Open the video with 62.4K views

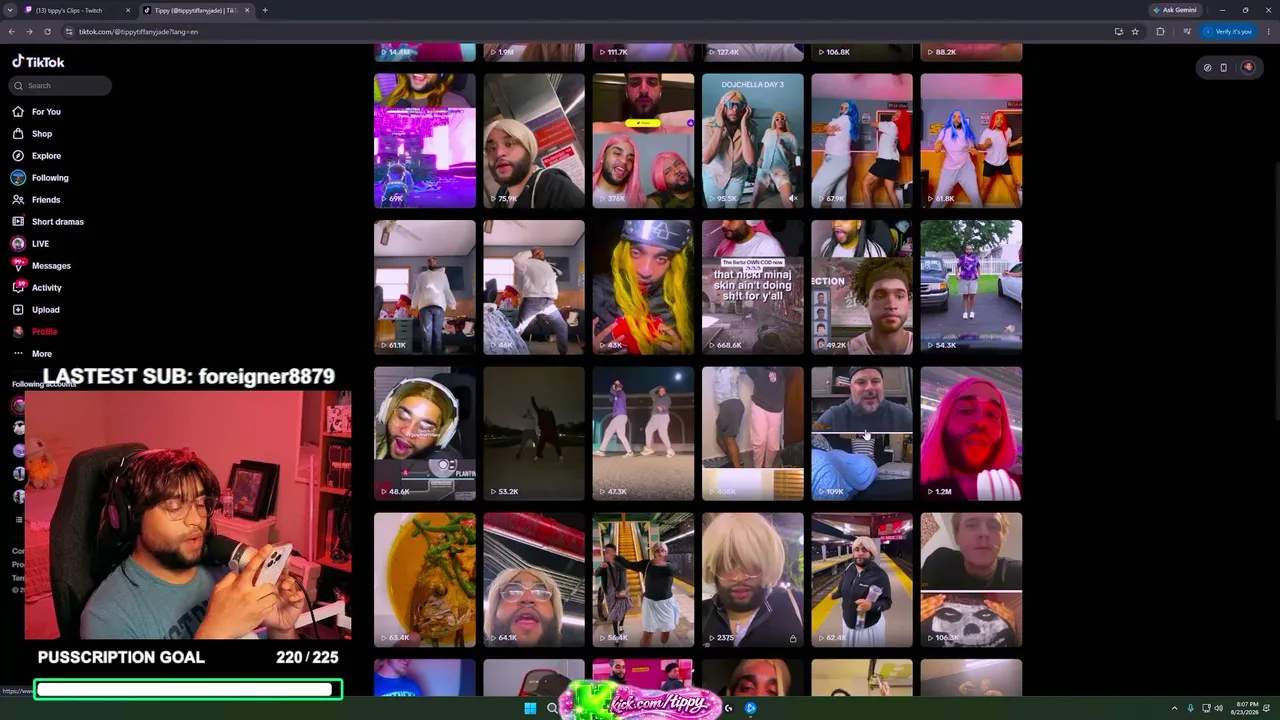click(x=862, y=580)
